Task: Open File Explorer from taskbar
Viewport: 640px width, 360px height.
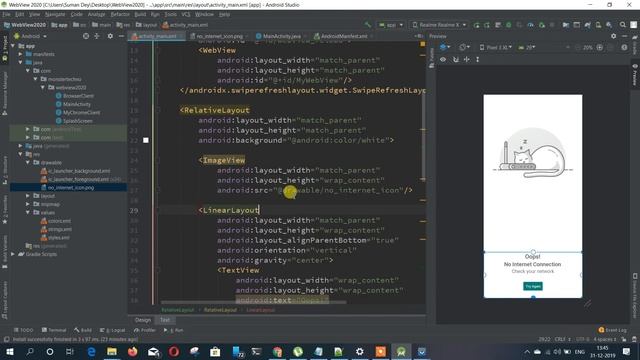Action: click(x=112, y=351)
